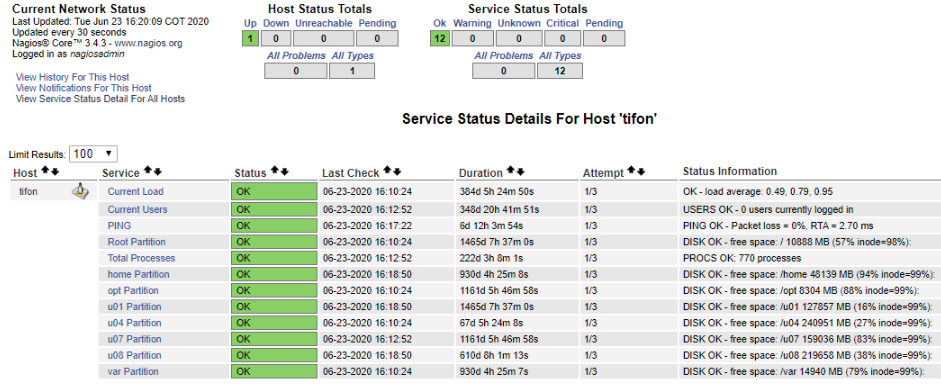The width and height of the screenshot is (941, 385).
Task: Click duration '6d 12h 3m 54s'
Action: point(491,226)
